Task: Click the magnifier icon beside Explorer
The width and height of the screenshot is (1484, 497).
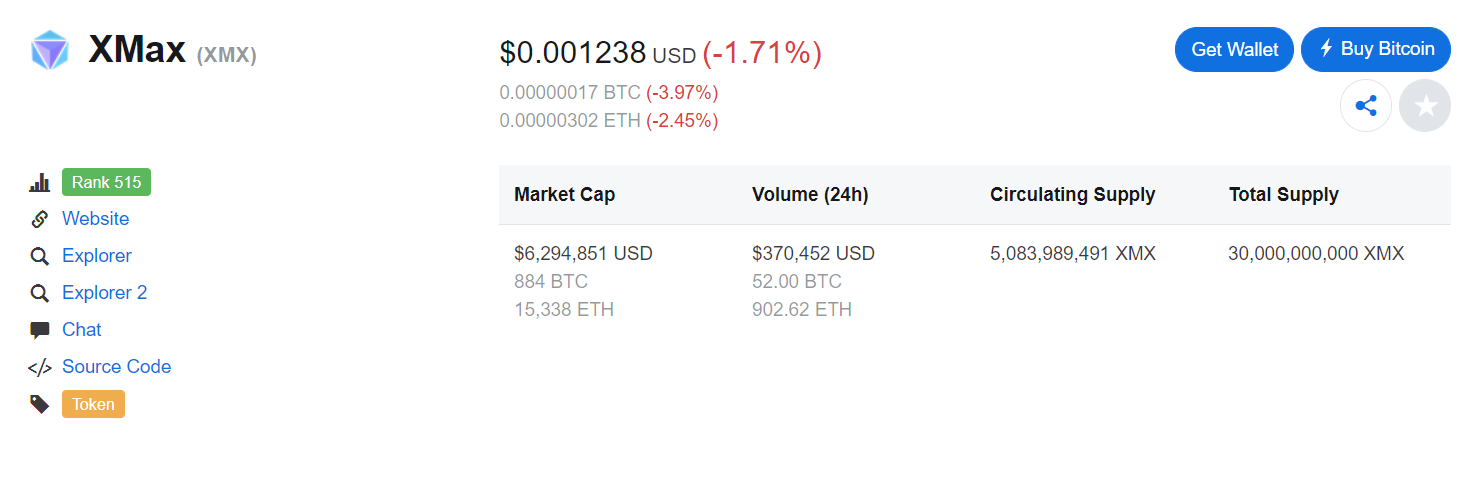Action: click(x=39, y=256)
